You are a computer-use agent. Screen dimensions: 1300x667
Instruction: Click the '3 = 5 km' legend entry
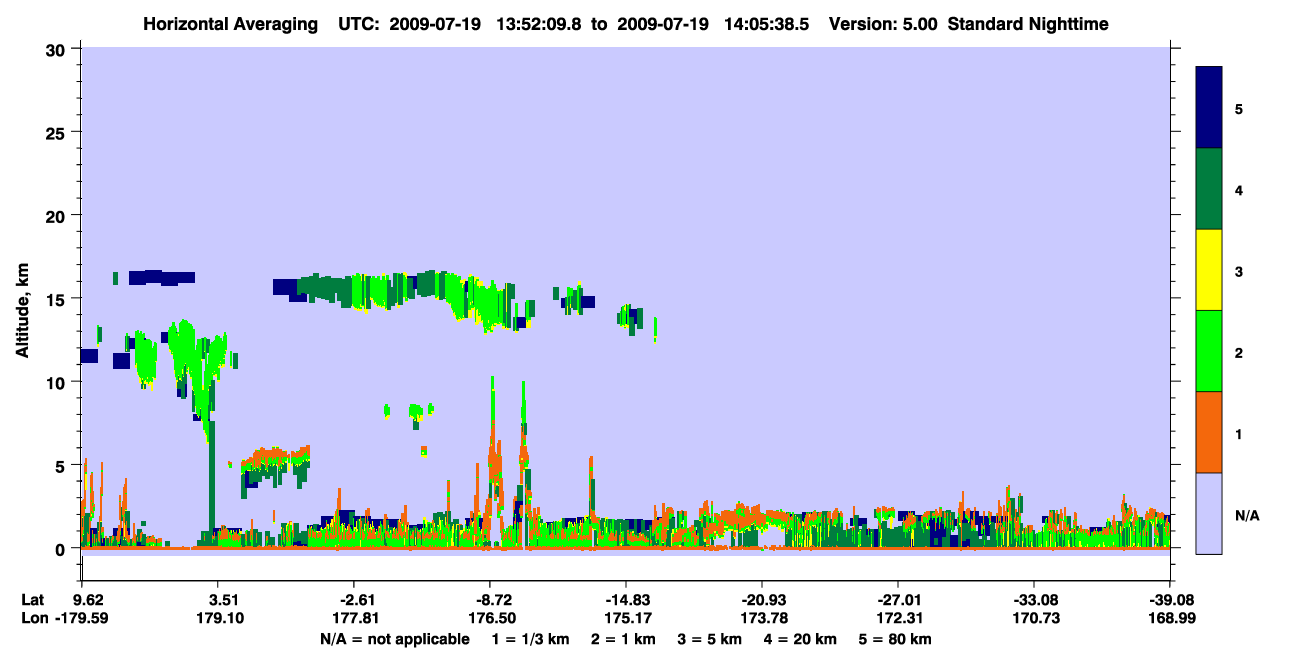[710, 639]
